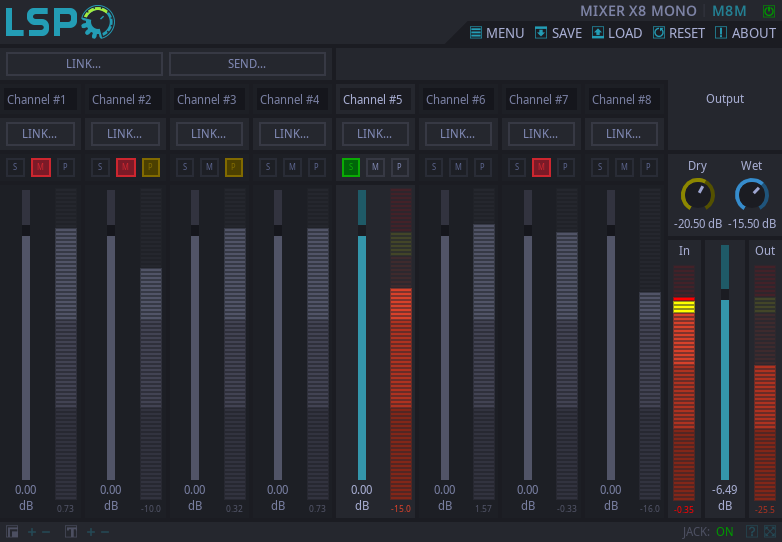Click the Channel #5 cyan gain fader

tap(362, 335)
